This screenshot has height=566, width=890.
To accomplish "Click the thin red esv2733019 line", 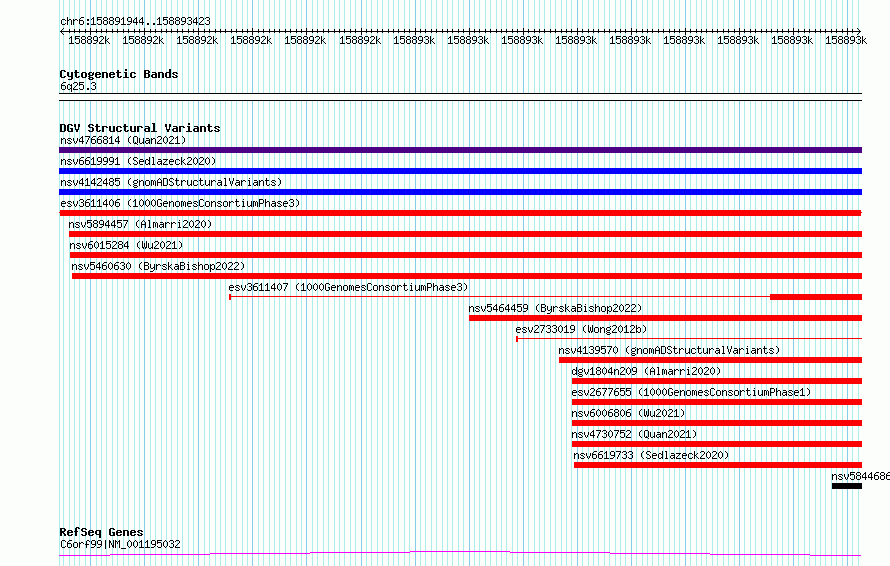I will coord(689,339).
